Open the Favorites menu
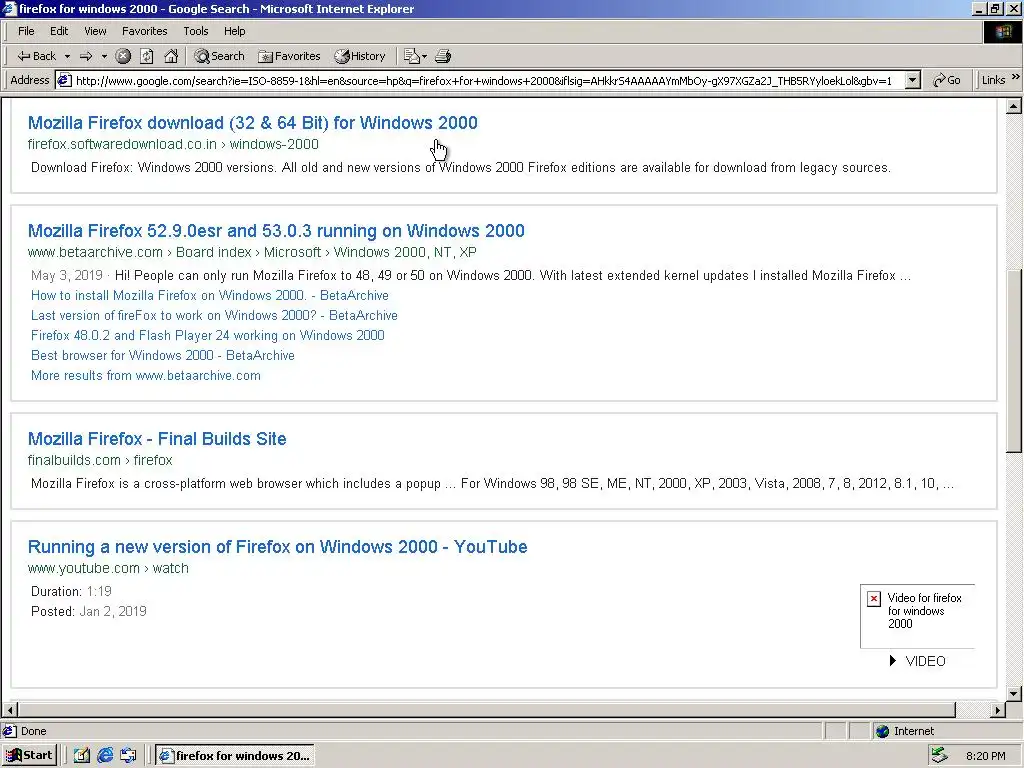This screenshot has height=768, width=1024. 144,31
